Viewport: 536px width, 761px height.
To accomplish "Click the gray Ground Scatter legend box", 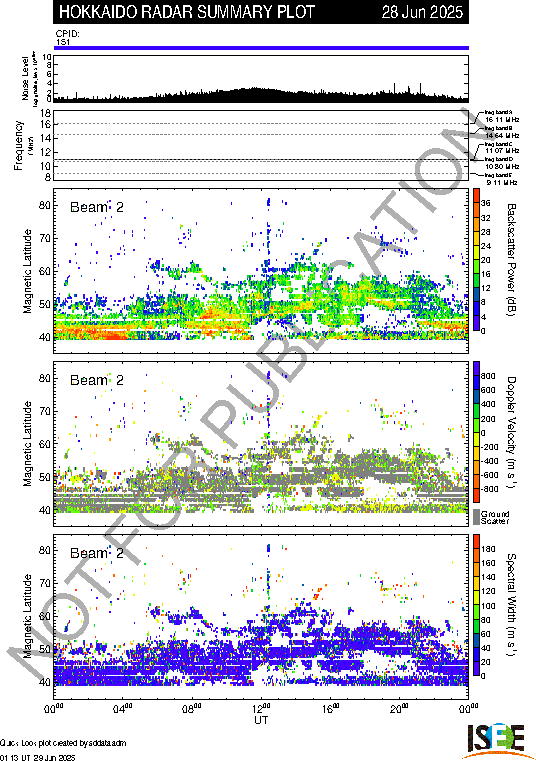I will coord(476,516).
